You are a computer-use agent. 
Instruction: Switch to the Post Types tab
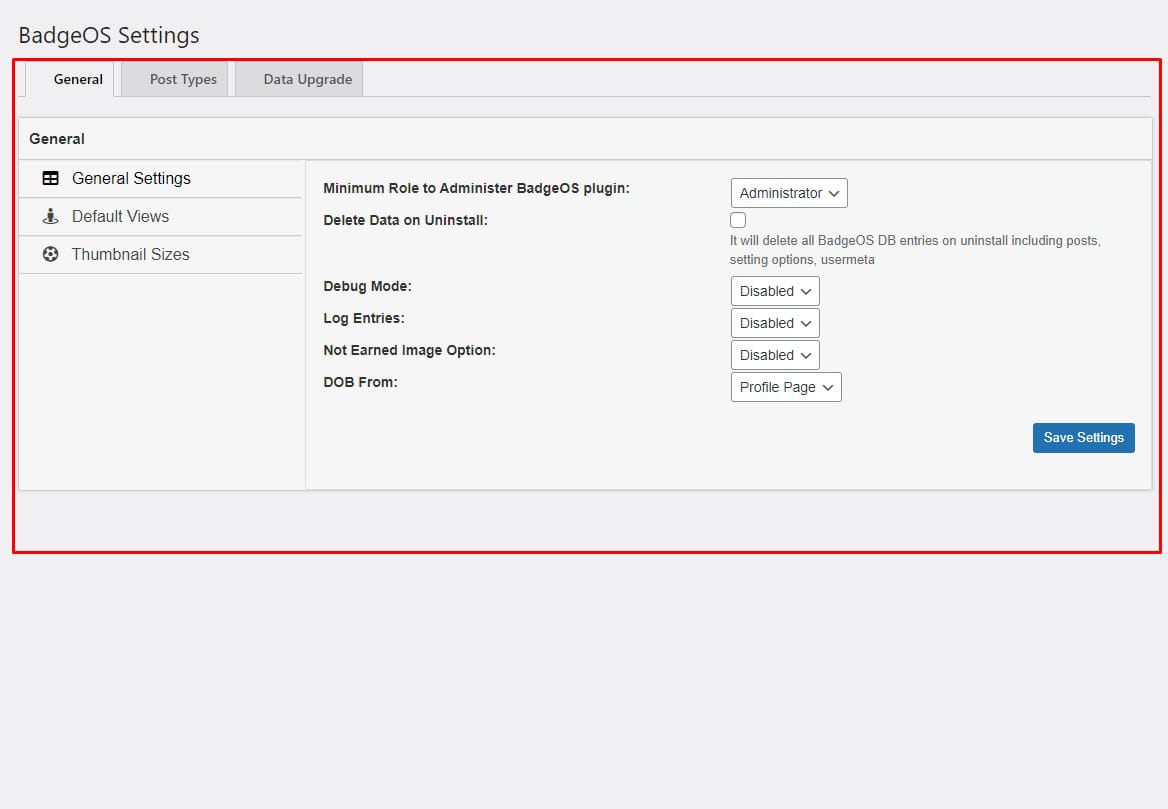tap(183, 80)
